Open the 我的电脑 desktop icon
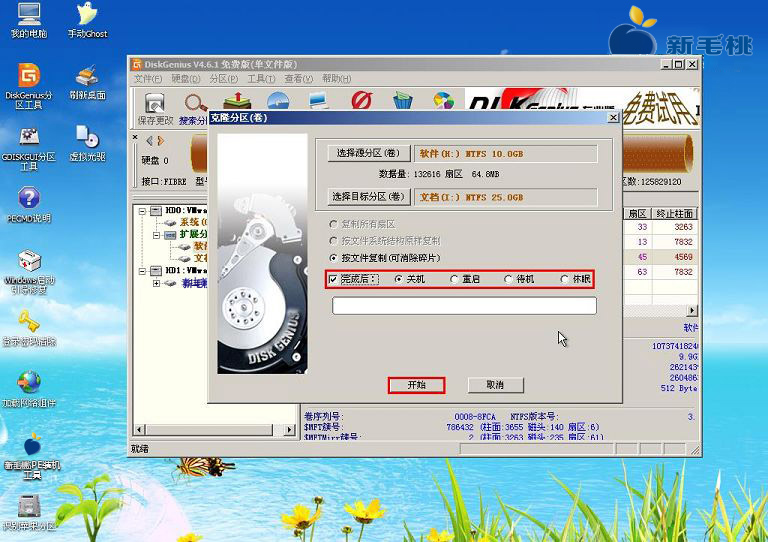This screenshot has width=768, height=542. click(29, 21)
